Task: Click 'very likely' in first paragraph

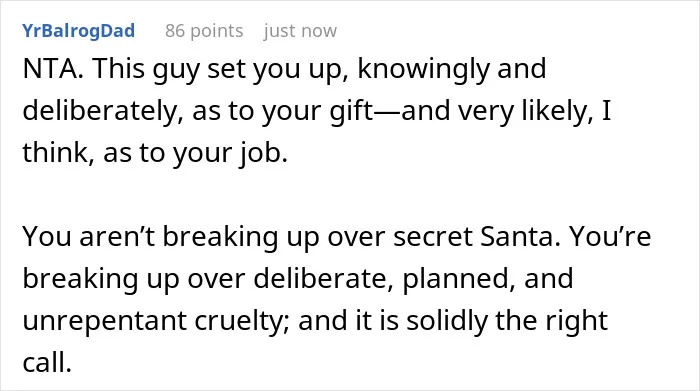Action: (x=526, y=112)
